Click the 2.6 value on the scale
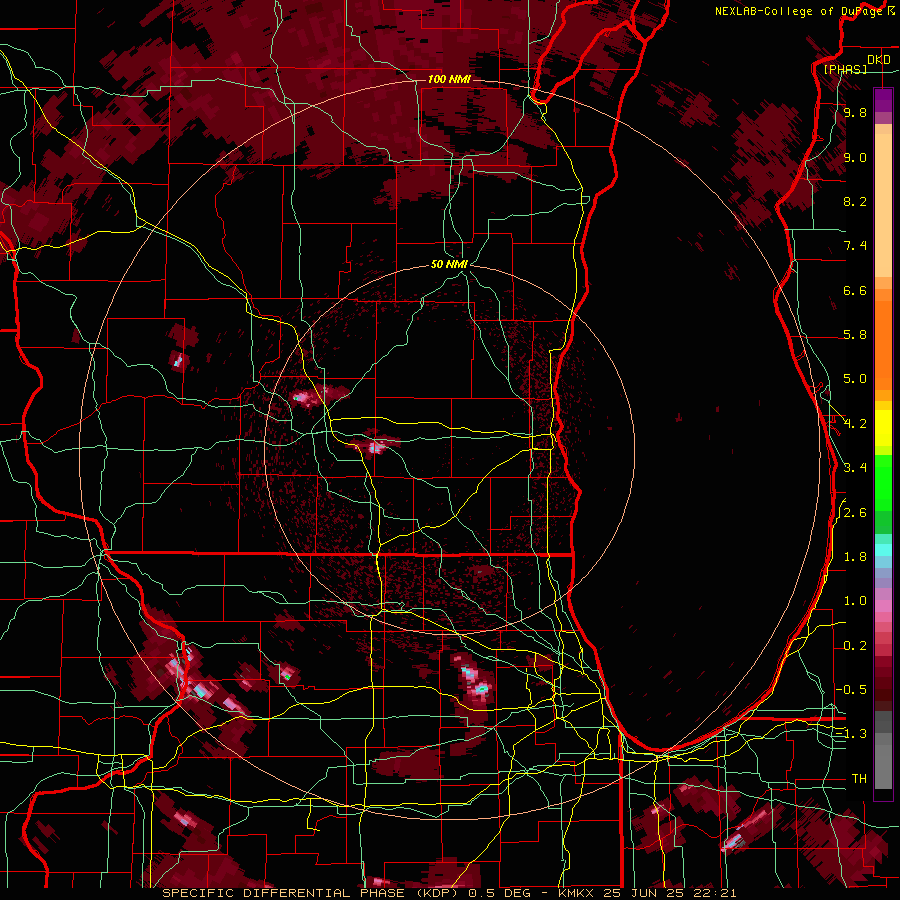The image size is (900, 900). [x=855, y=513]
